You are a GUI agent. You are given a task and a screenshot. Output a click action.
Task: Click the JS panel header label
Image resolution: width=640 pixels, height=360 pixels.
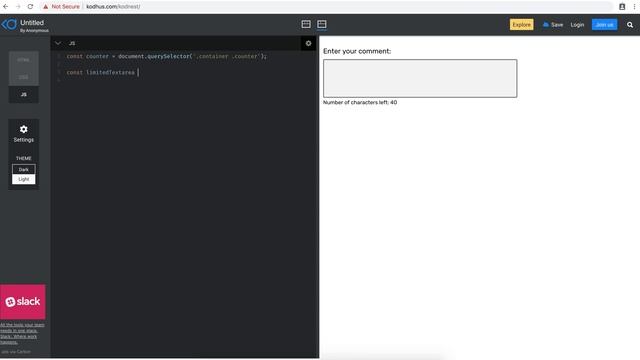[x=72, y=43]
